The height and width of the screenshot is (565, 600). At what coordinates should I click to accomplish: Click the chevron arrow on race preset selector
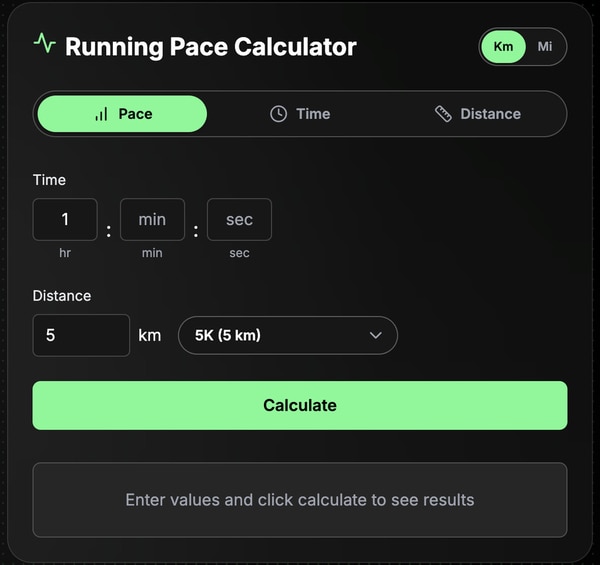pos(376,336)
